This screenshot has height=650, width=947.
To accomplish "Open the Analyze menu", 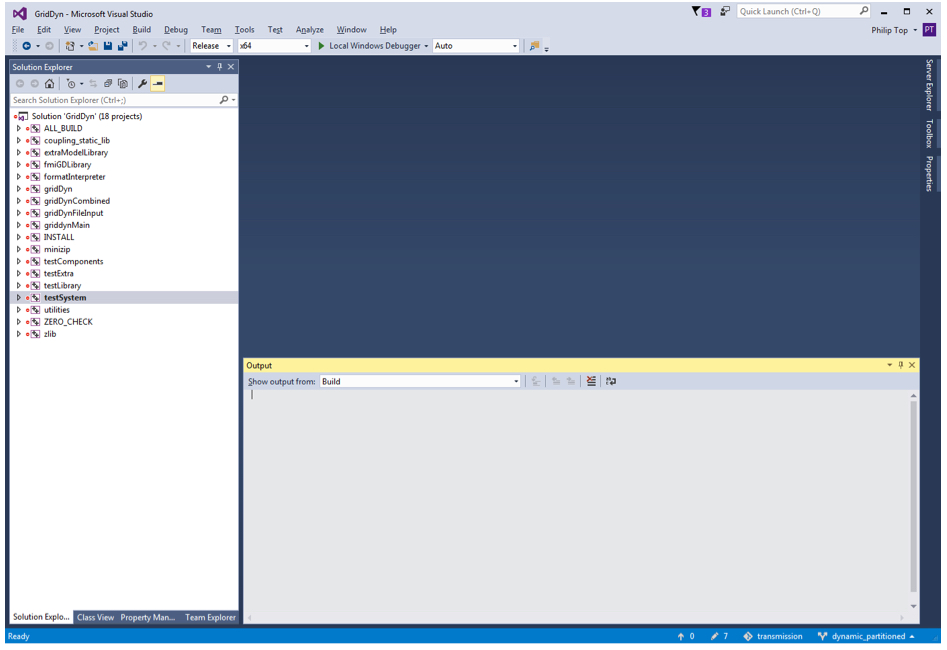I will 310,30.
